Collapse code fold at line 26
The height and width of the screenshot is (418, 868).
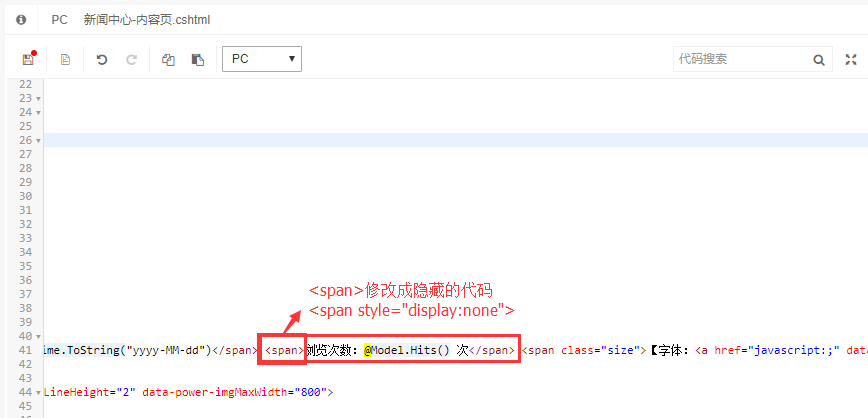tap(38, 141)
